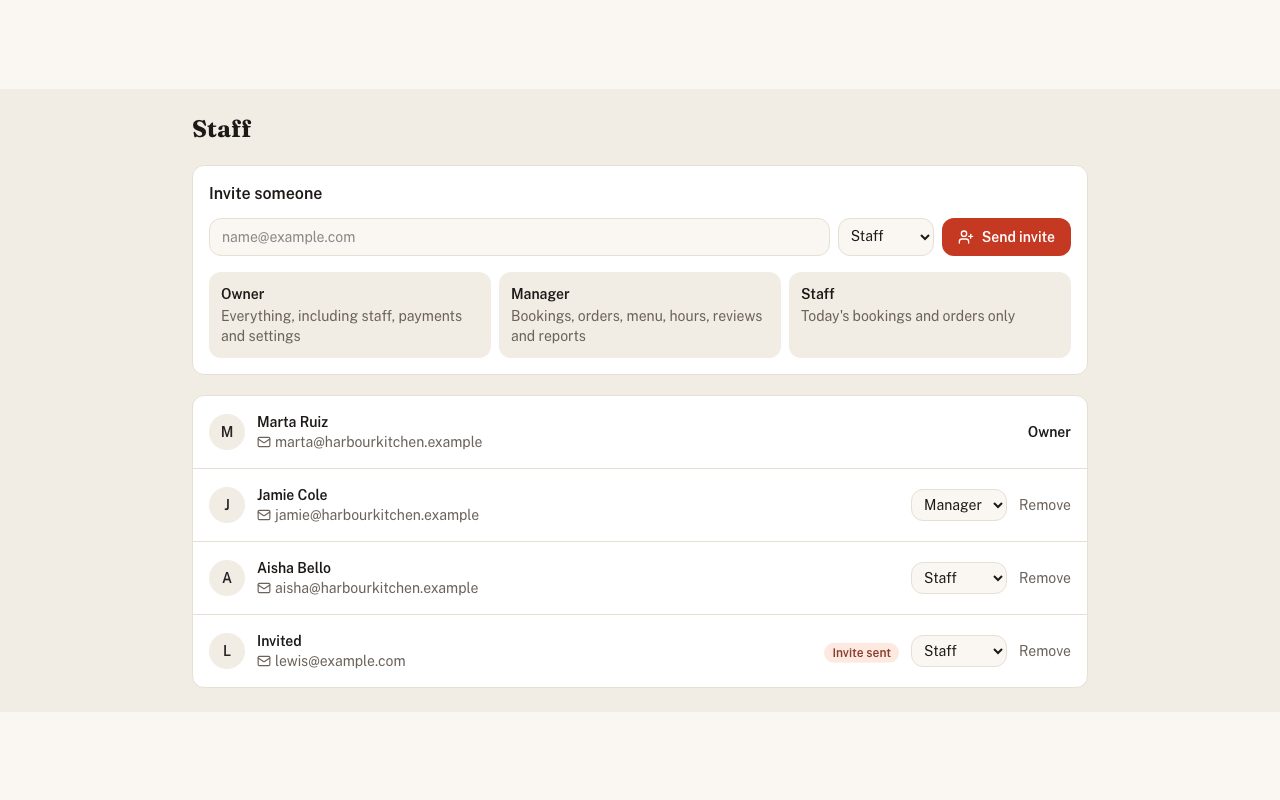
Task: Click Aisha Bello's A avatar
Action: (x=227, y=578)
